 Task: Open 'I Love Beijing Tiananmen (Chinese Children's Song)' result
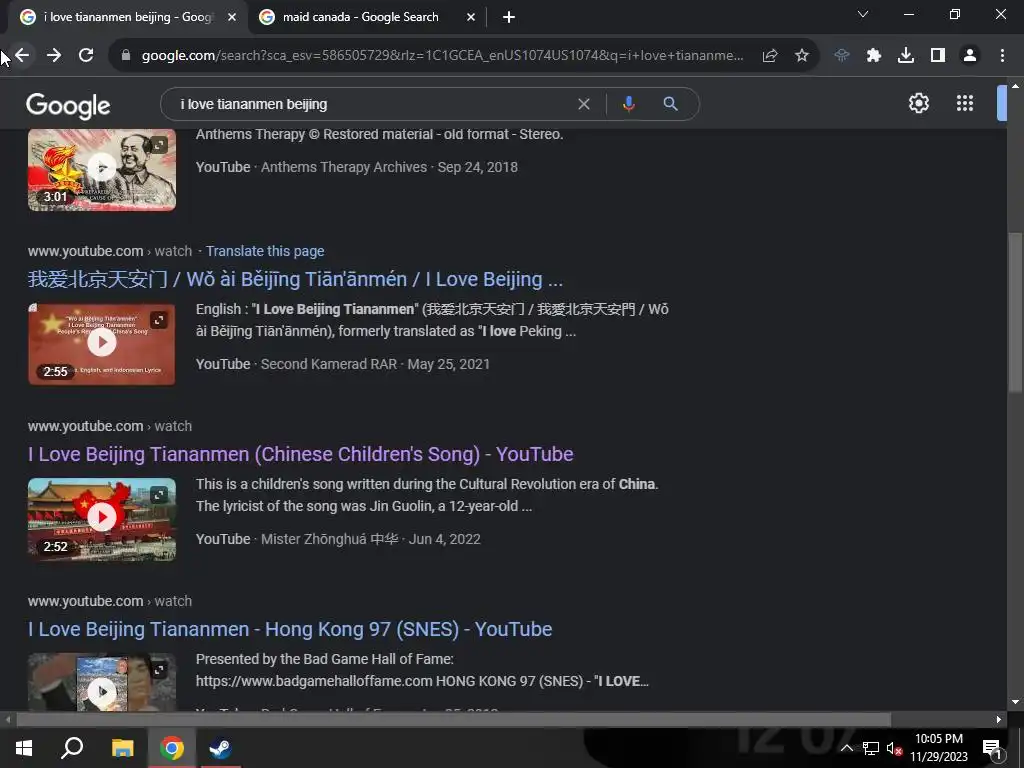click(300, 455)
